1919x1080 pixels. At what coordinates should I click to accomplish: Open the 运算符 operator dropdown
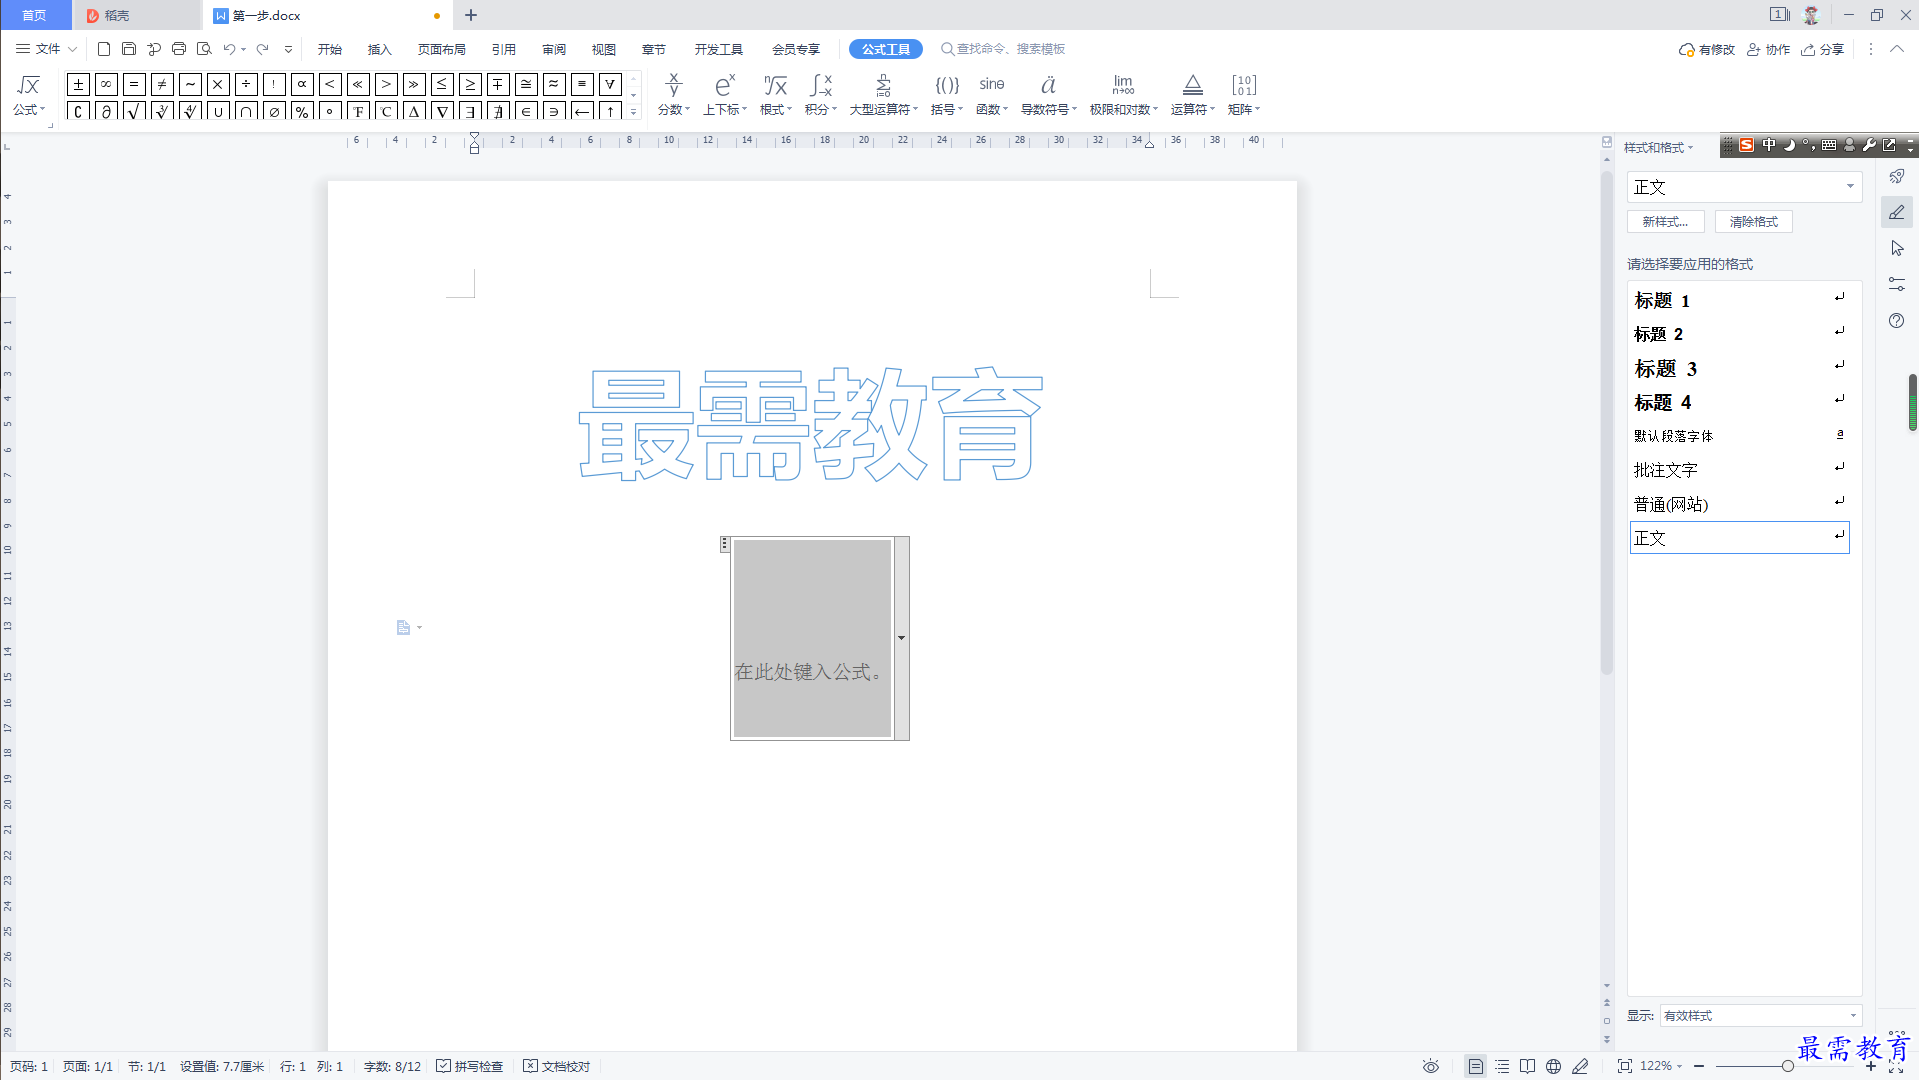[x=1193, y=95]
